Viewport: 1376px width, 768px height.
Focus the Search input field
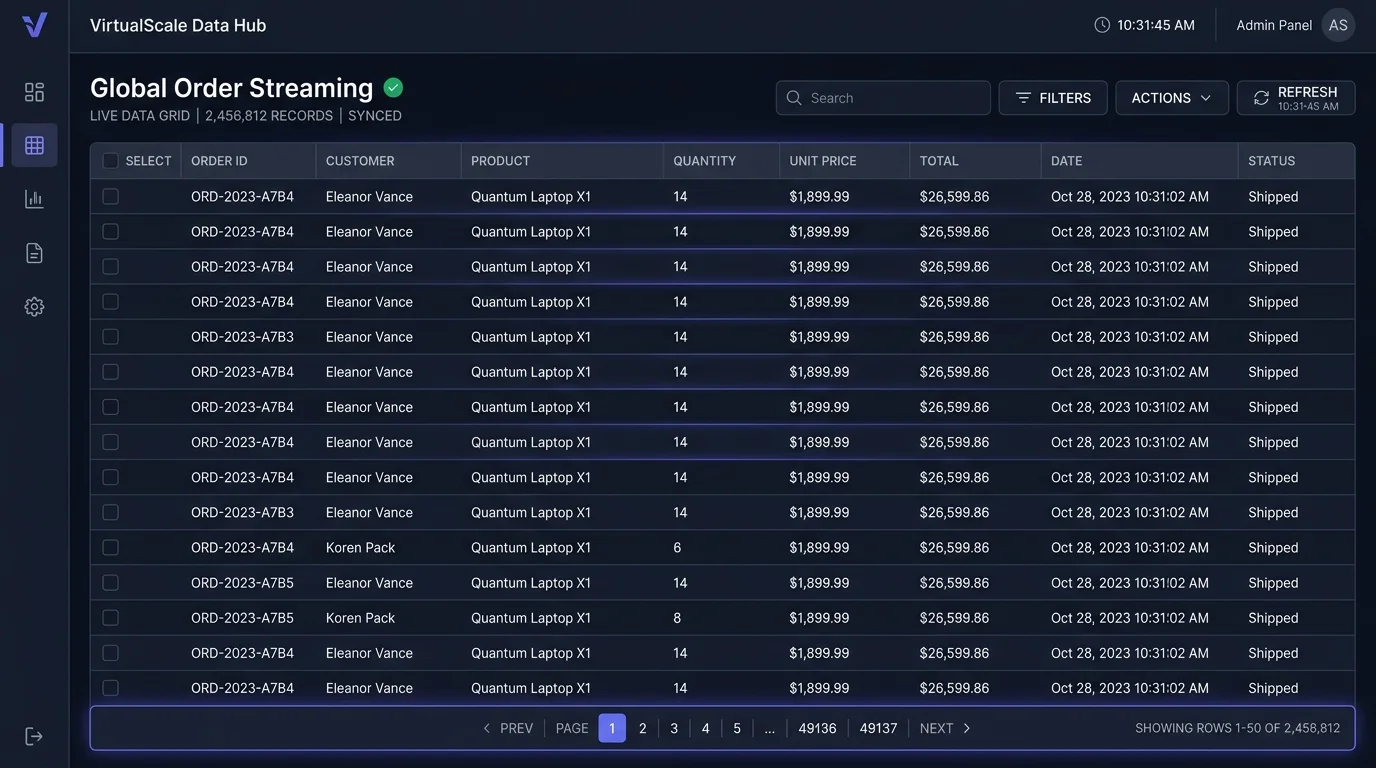[x=883, y=98]
